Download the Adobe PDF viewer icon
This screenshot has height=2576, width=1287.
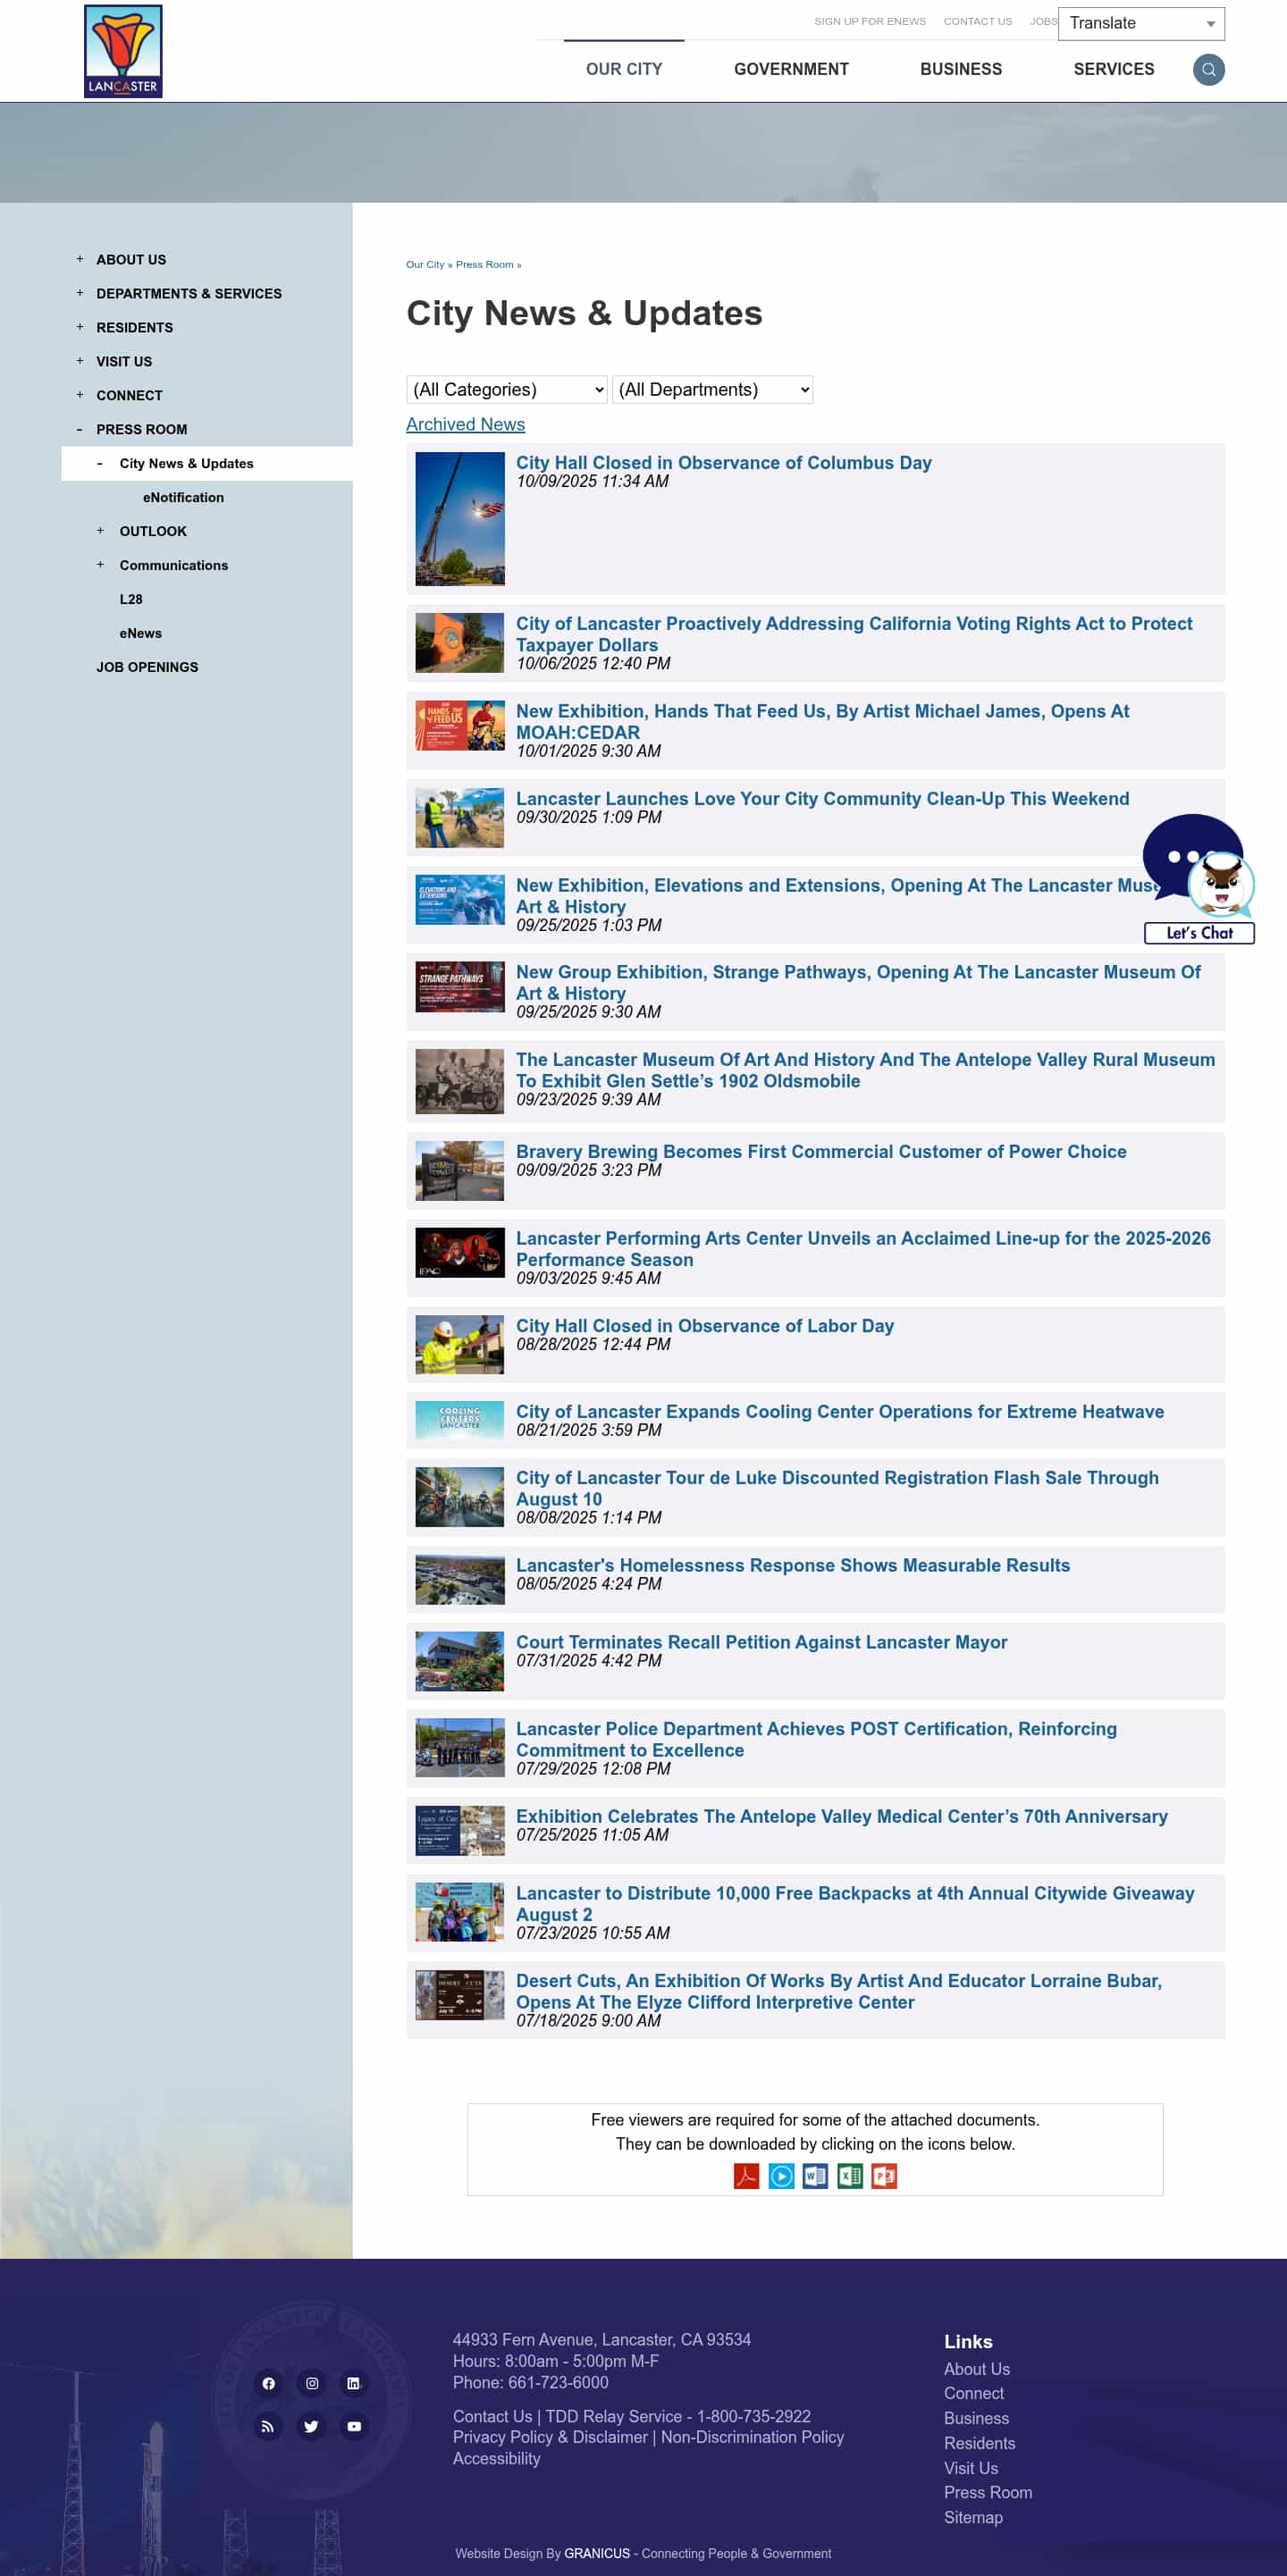click(746, 2176)
